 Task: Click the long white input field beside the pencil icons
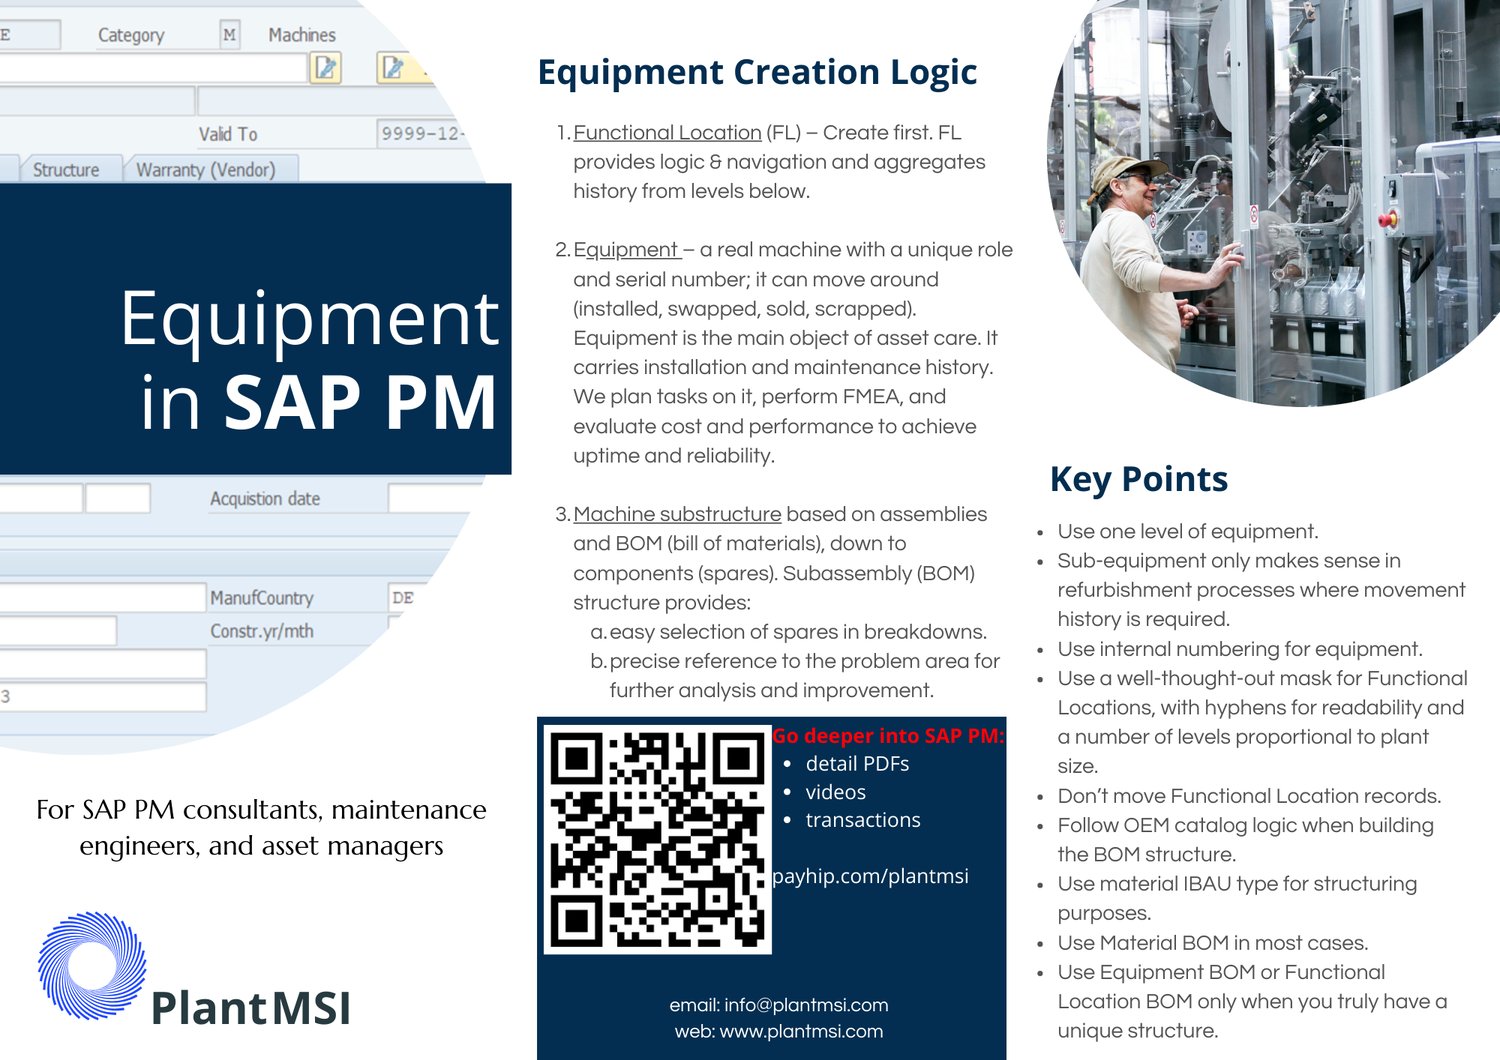coord(153,67)
